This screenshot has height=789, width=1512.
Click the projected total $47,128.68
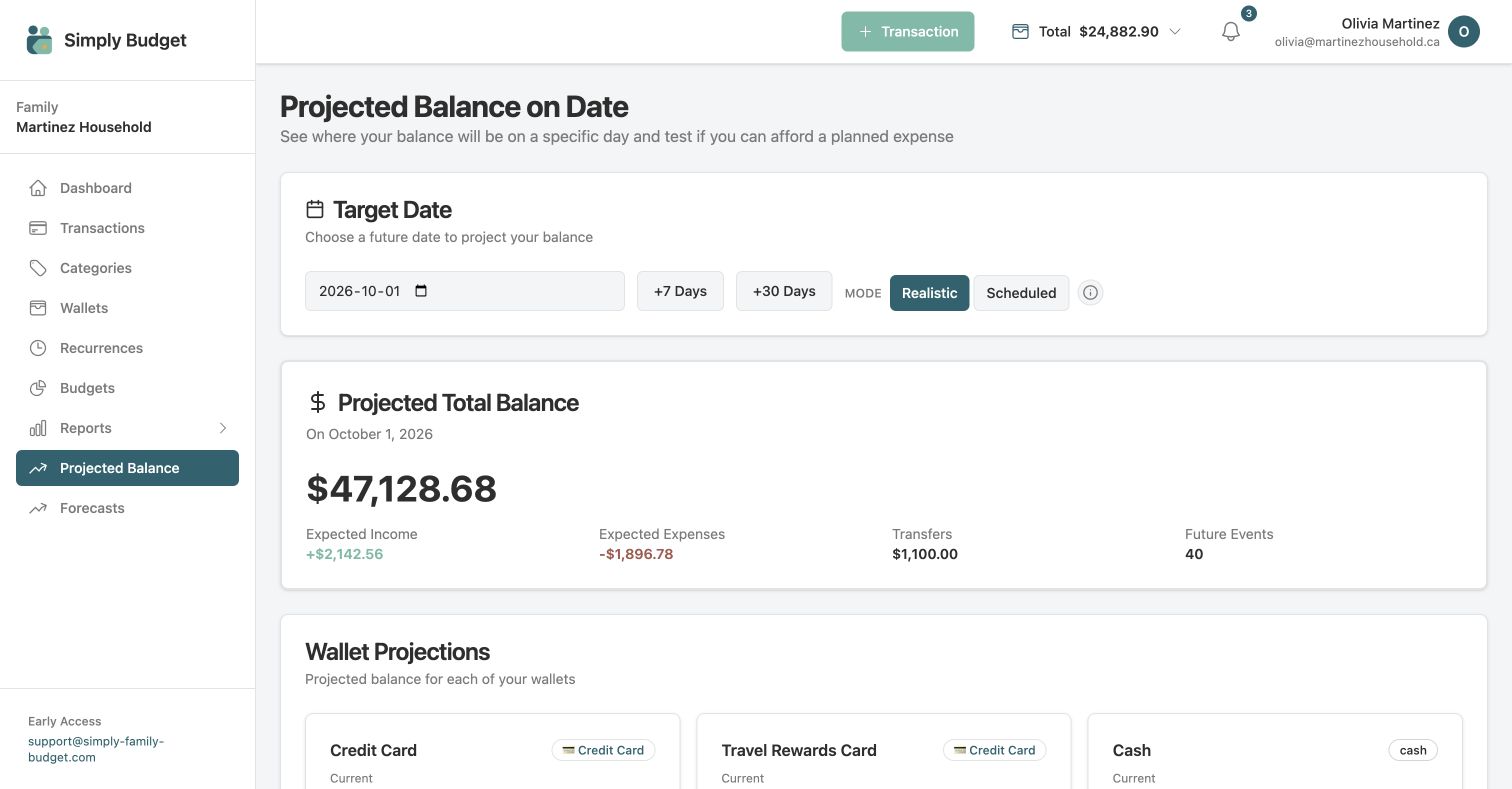[401, 488]
